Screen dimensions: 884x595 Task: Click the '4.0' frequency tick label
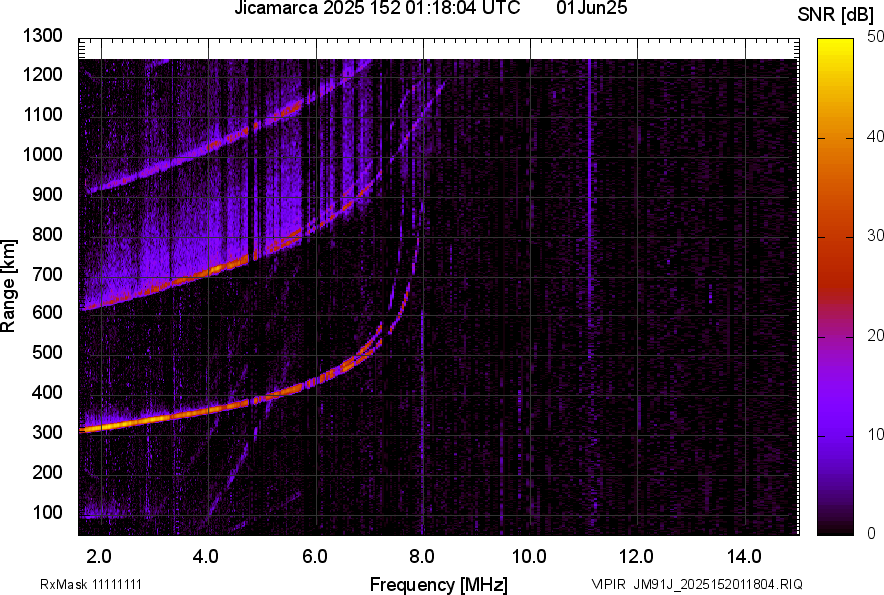(206, 557)
